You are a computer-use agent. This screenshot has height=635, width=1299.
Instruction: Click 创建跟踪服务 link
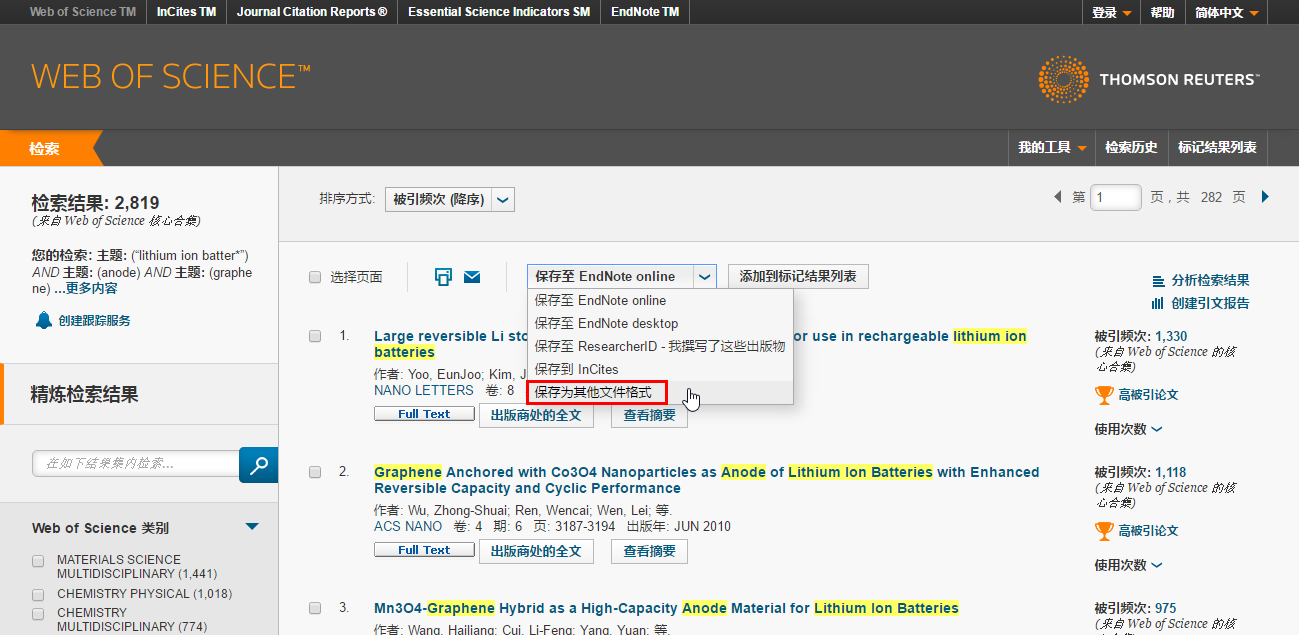[x=94, y=321]
